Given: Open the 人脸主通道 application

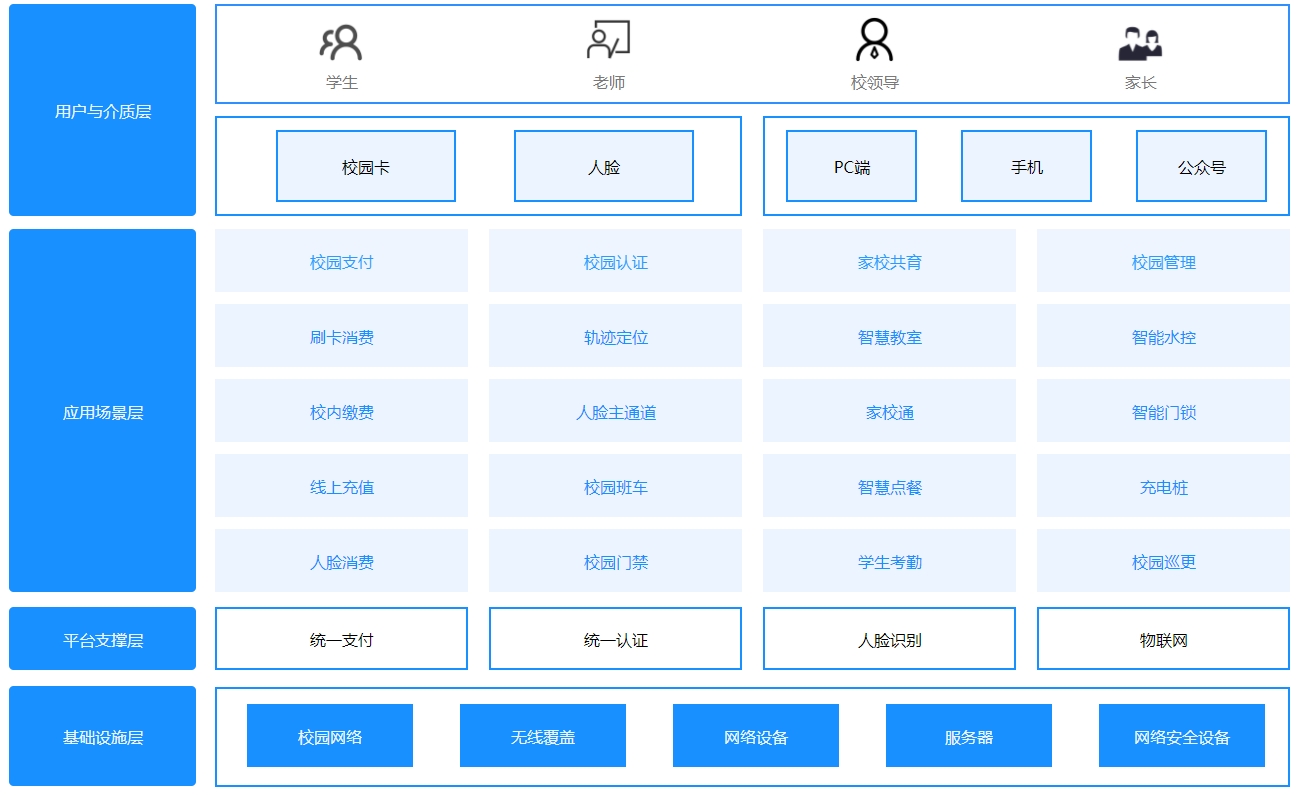Looking at the screenshot, I should (615, 411).
